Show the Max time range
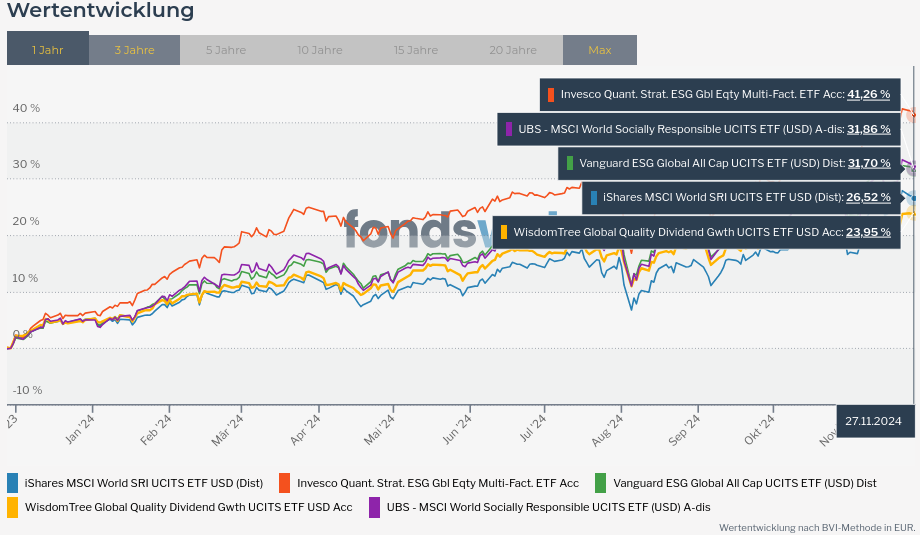920x535 pixels. point(599,50)
